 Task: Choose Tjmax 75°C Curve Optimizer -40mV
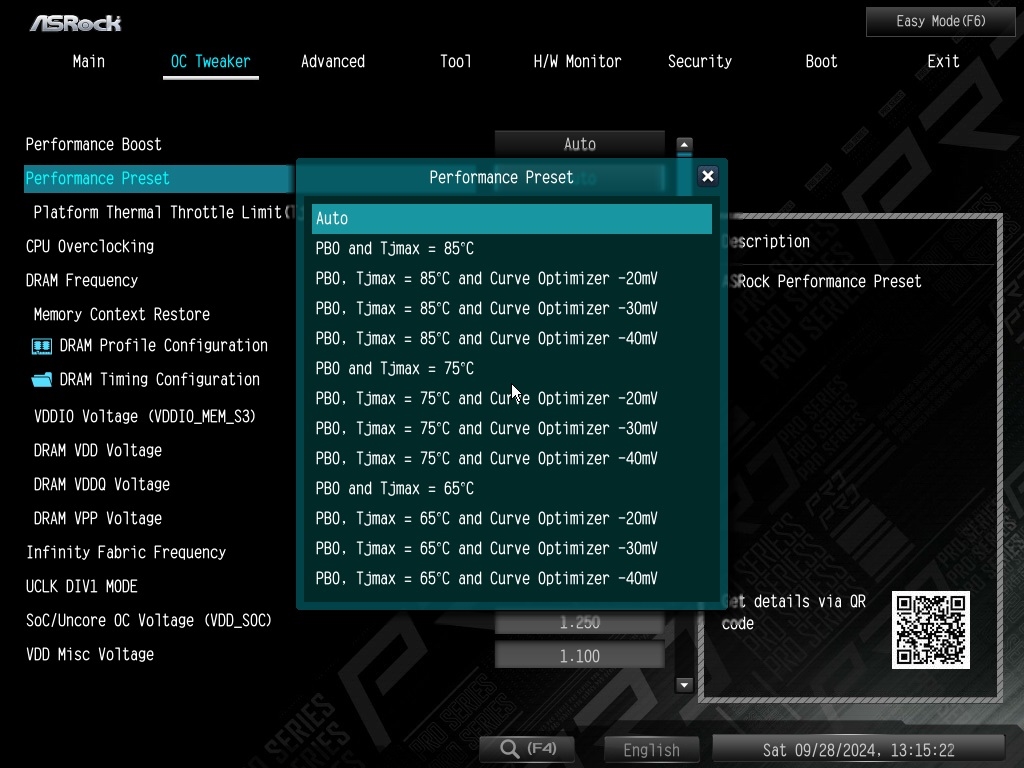(x=511, y=459)
